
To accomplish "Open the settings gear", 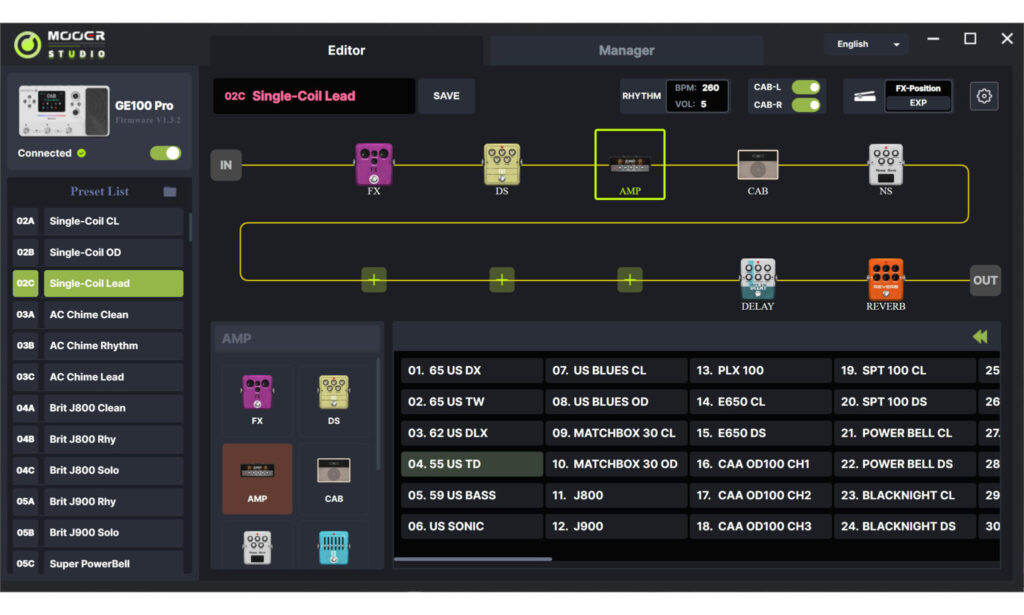I will tap(984, 96).
